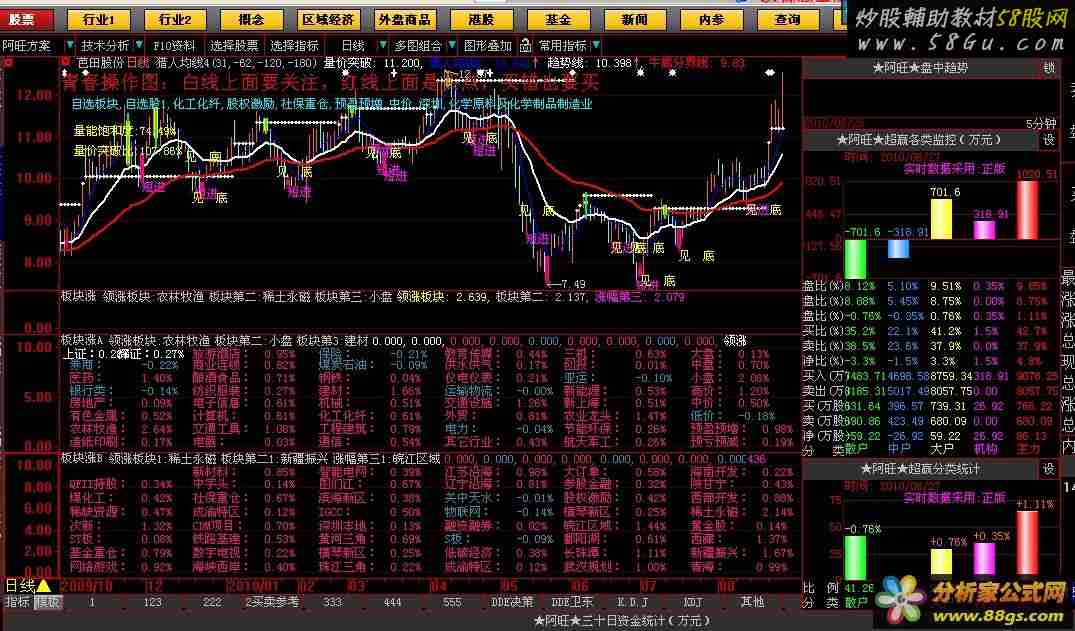Open the 选择股票 menu
Image resolution: width=1075 pixels, height=631 pixels.
pyautogui.click(x=234, y=46)
